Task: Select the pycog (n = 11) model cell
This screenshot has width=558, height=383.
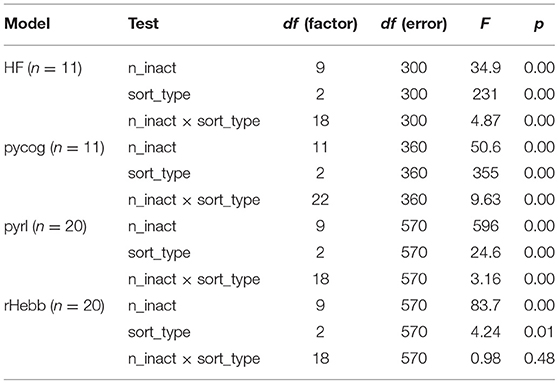Action: (x=54, y=147)
